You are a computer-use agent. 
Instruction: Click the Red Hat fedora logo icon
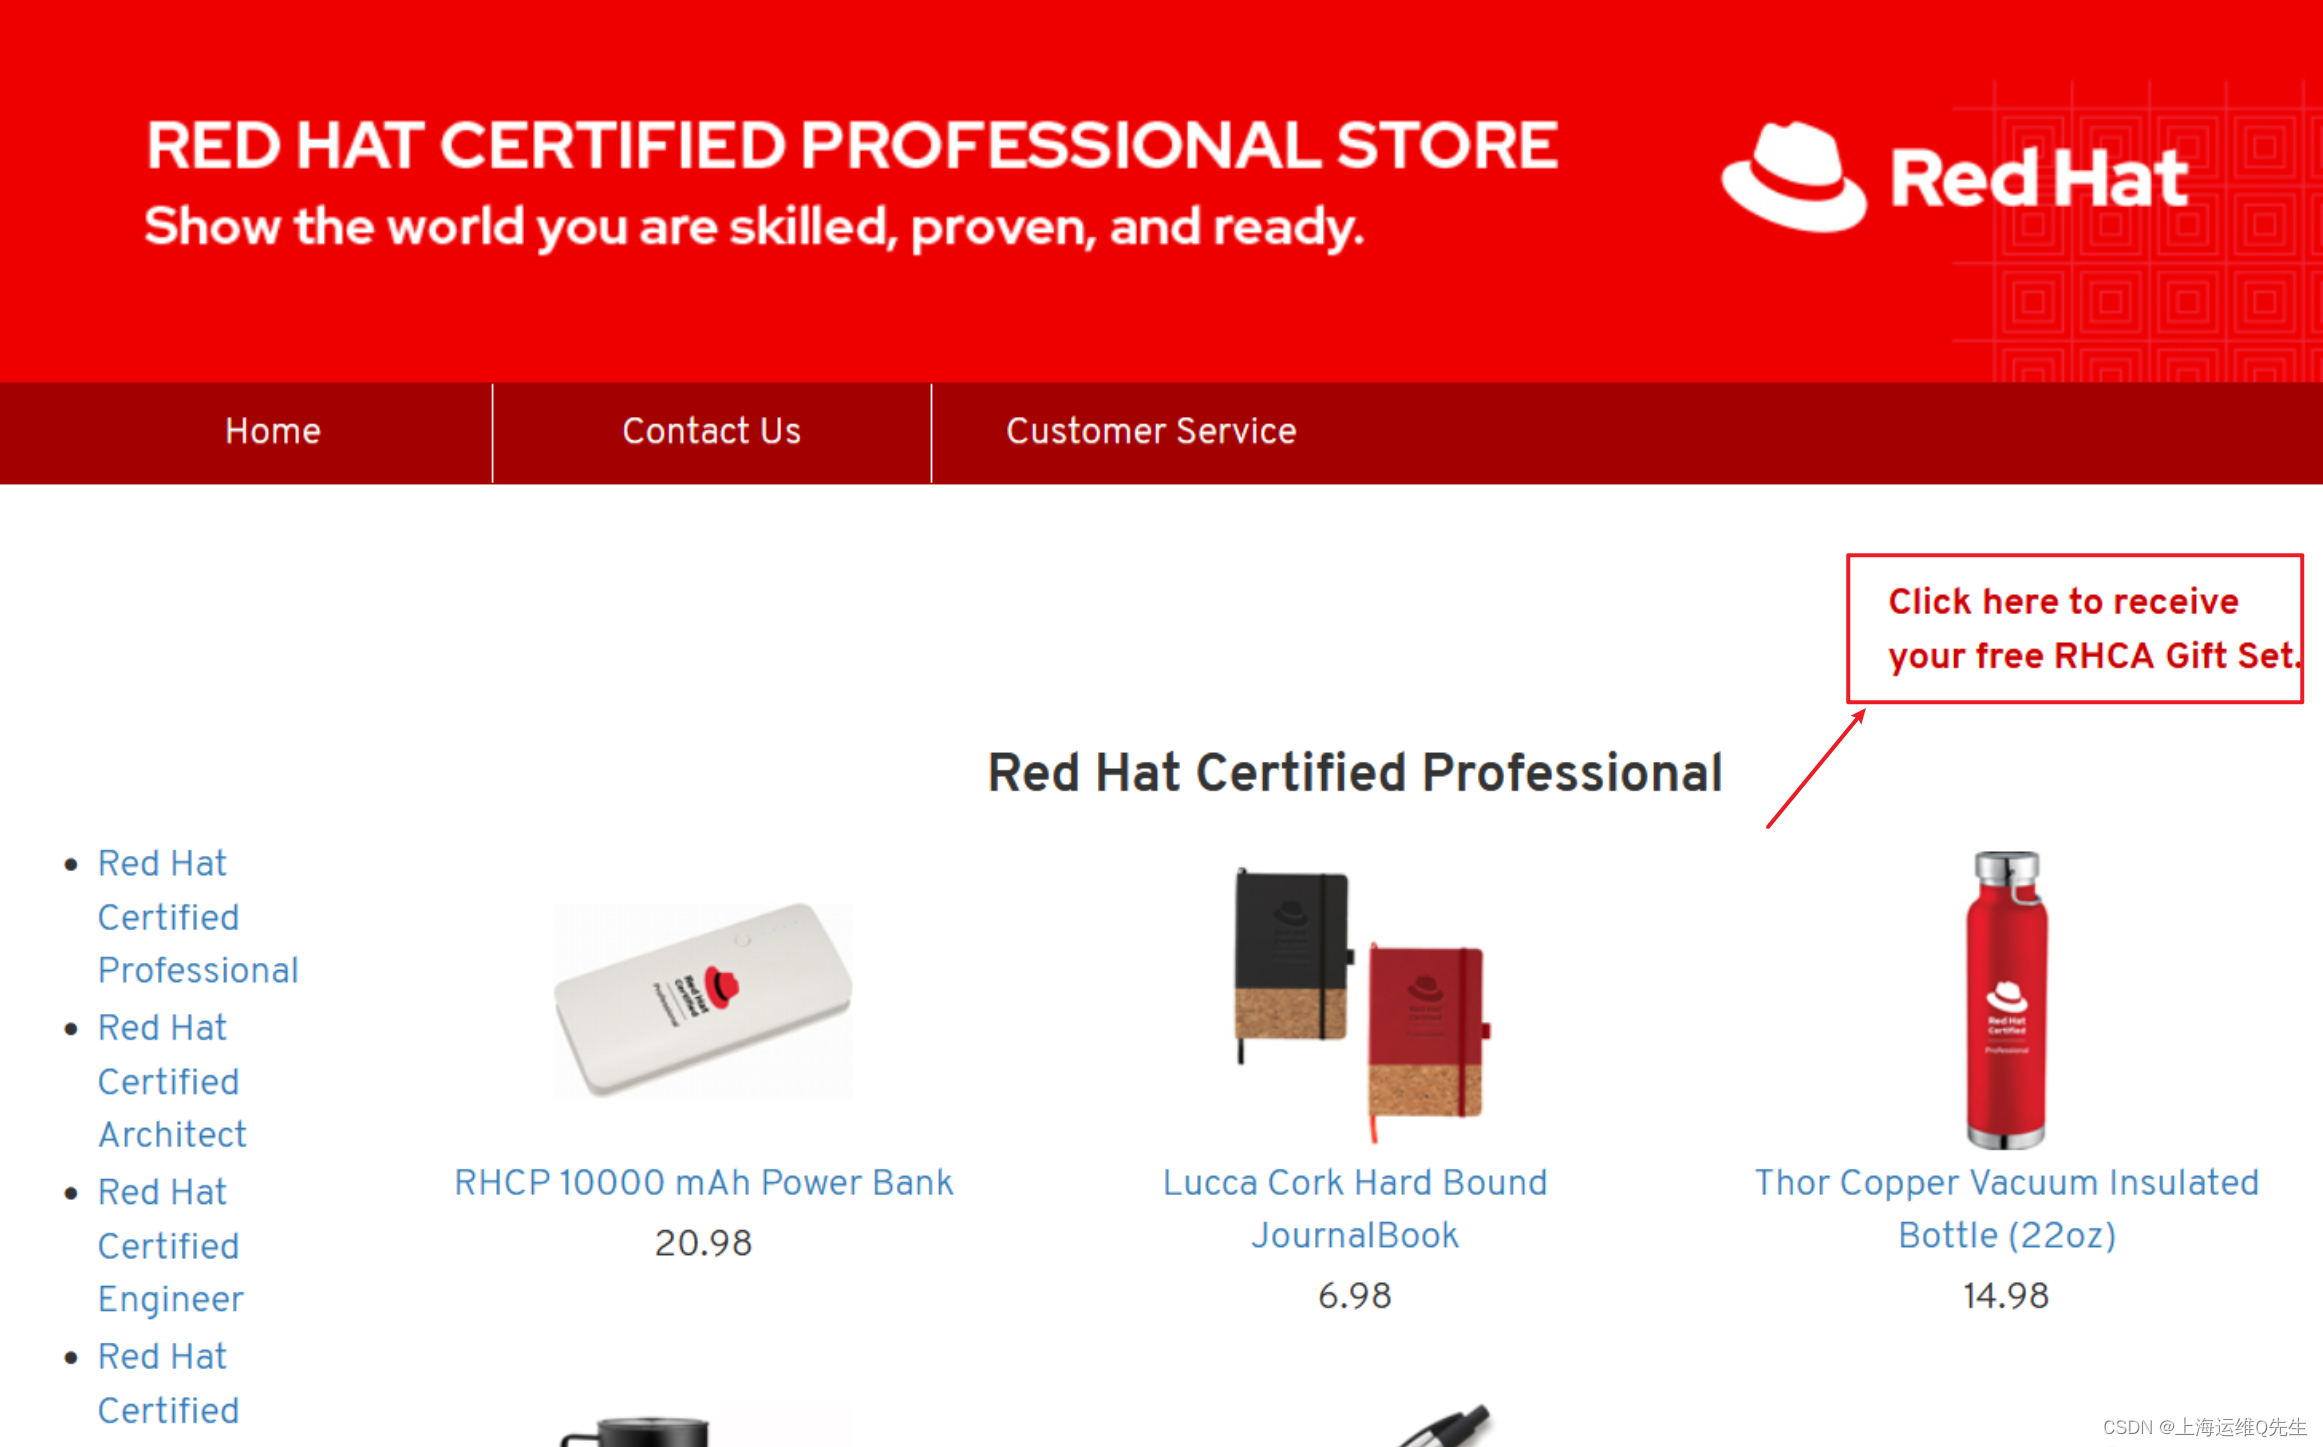click(1793, 178)
